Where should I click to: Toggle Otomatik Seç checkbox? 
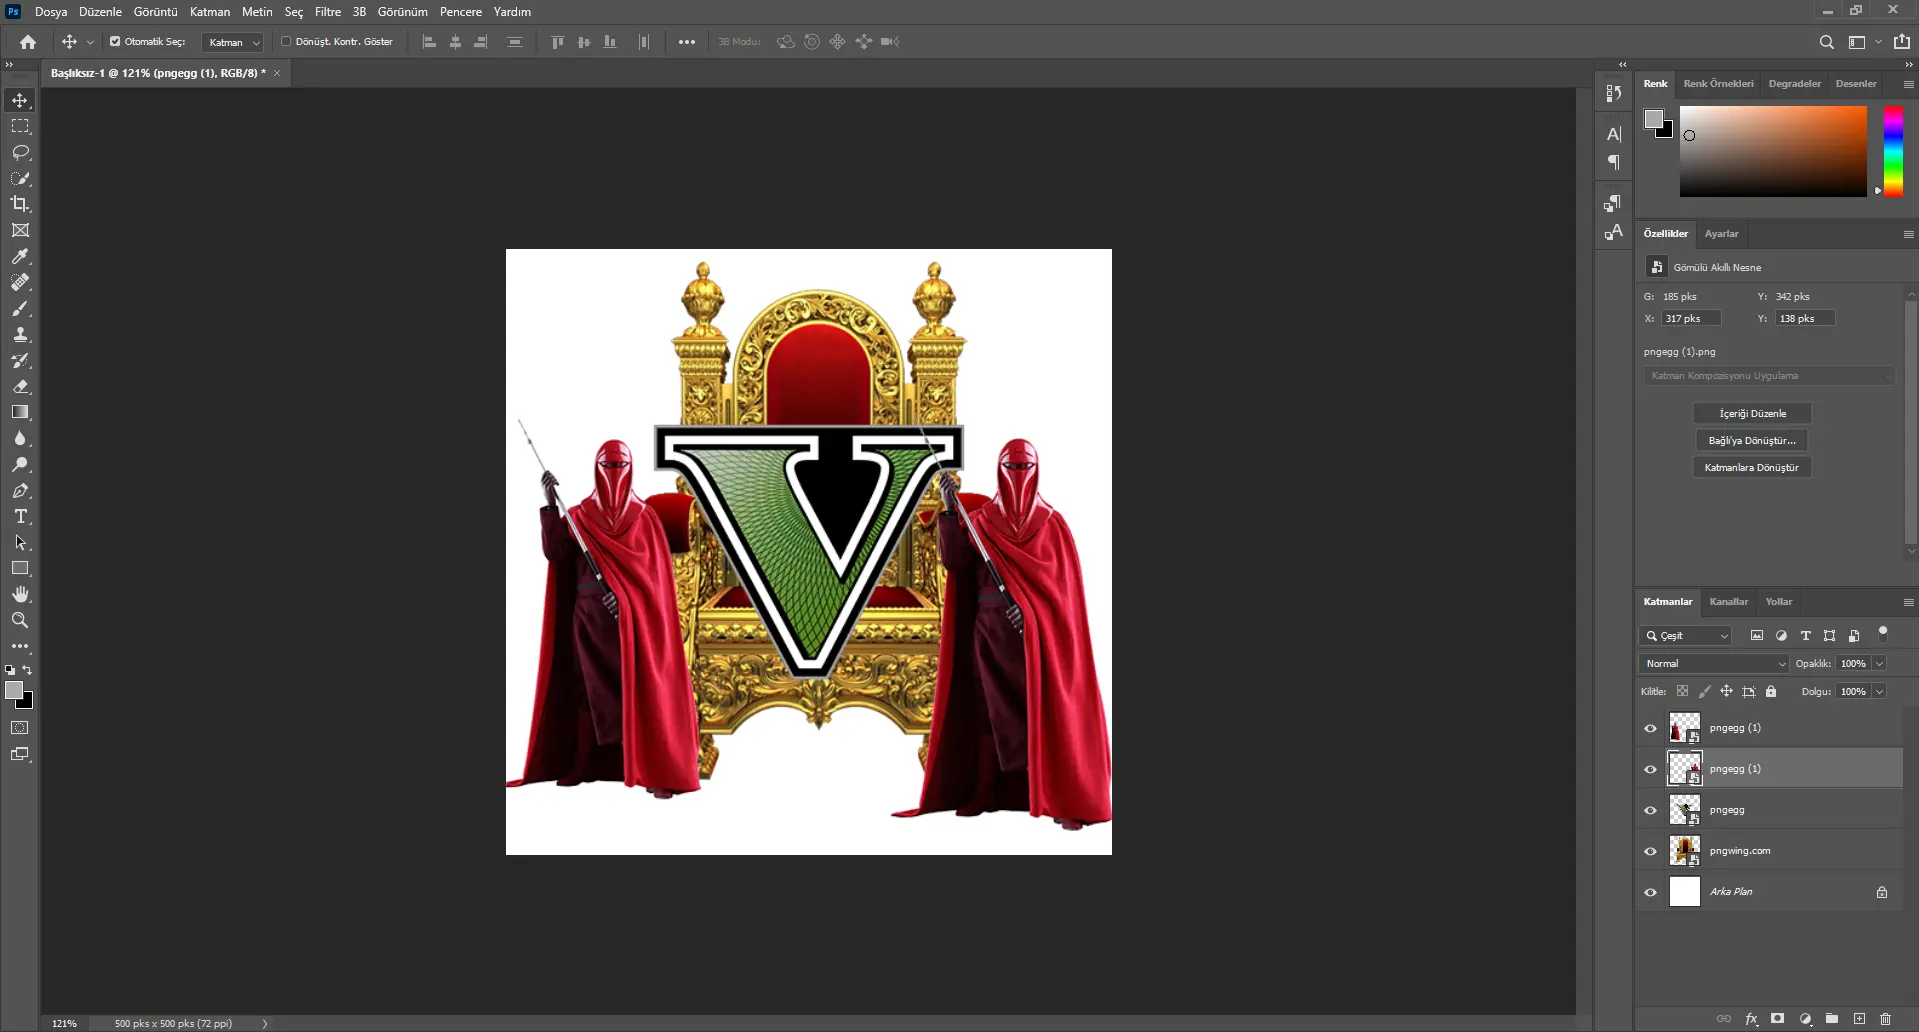(115, 42)
